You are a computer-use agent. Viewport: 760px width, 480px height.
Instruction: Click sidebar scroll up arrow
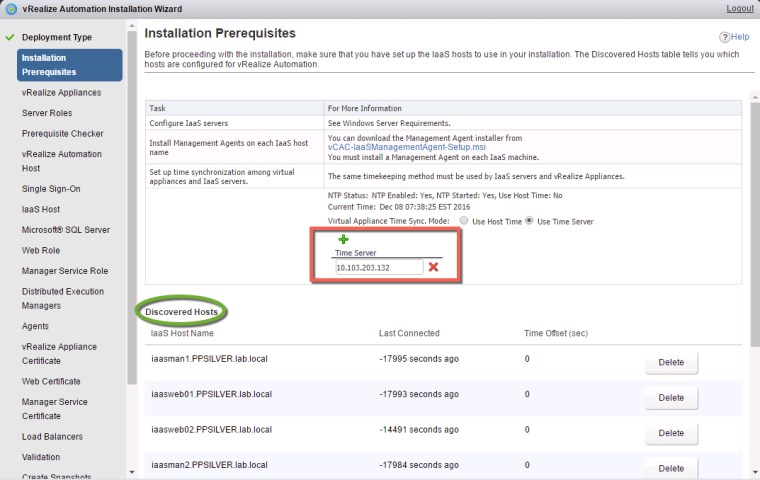pos(132,25)
